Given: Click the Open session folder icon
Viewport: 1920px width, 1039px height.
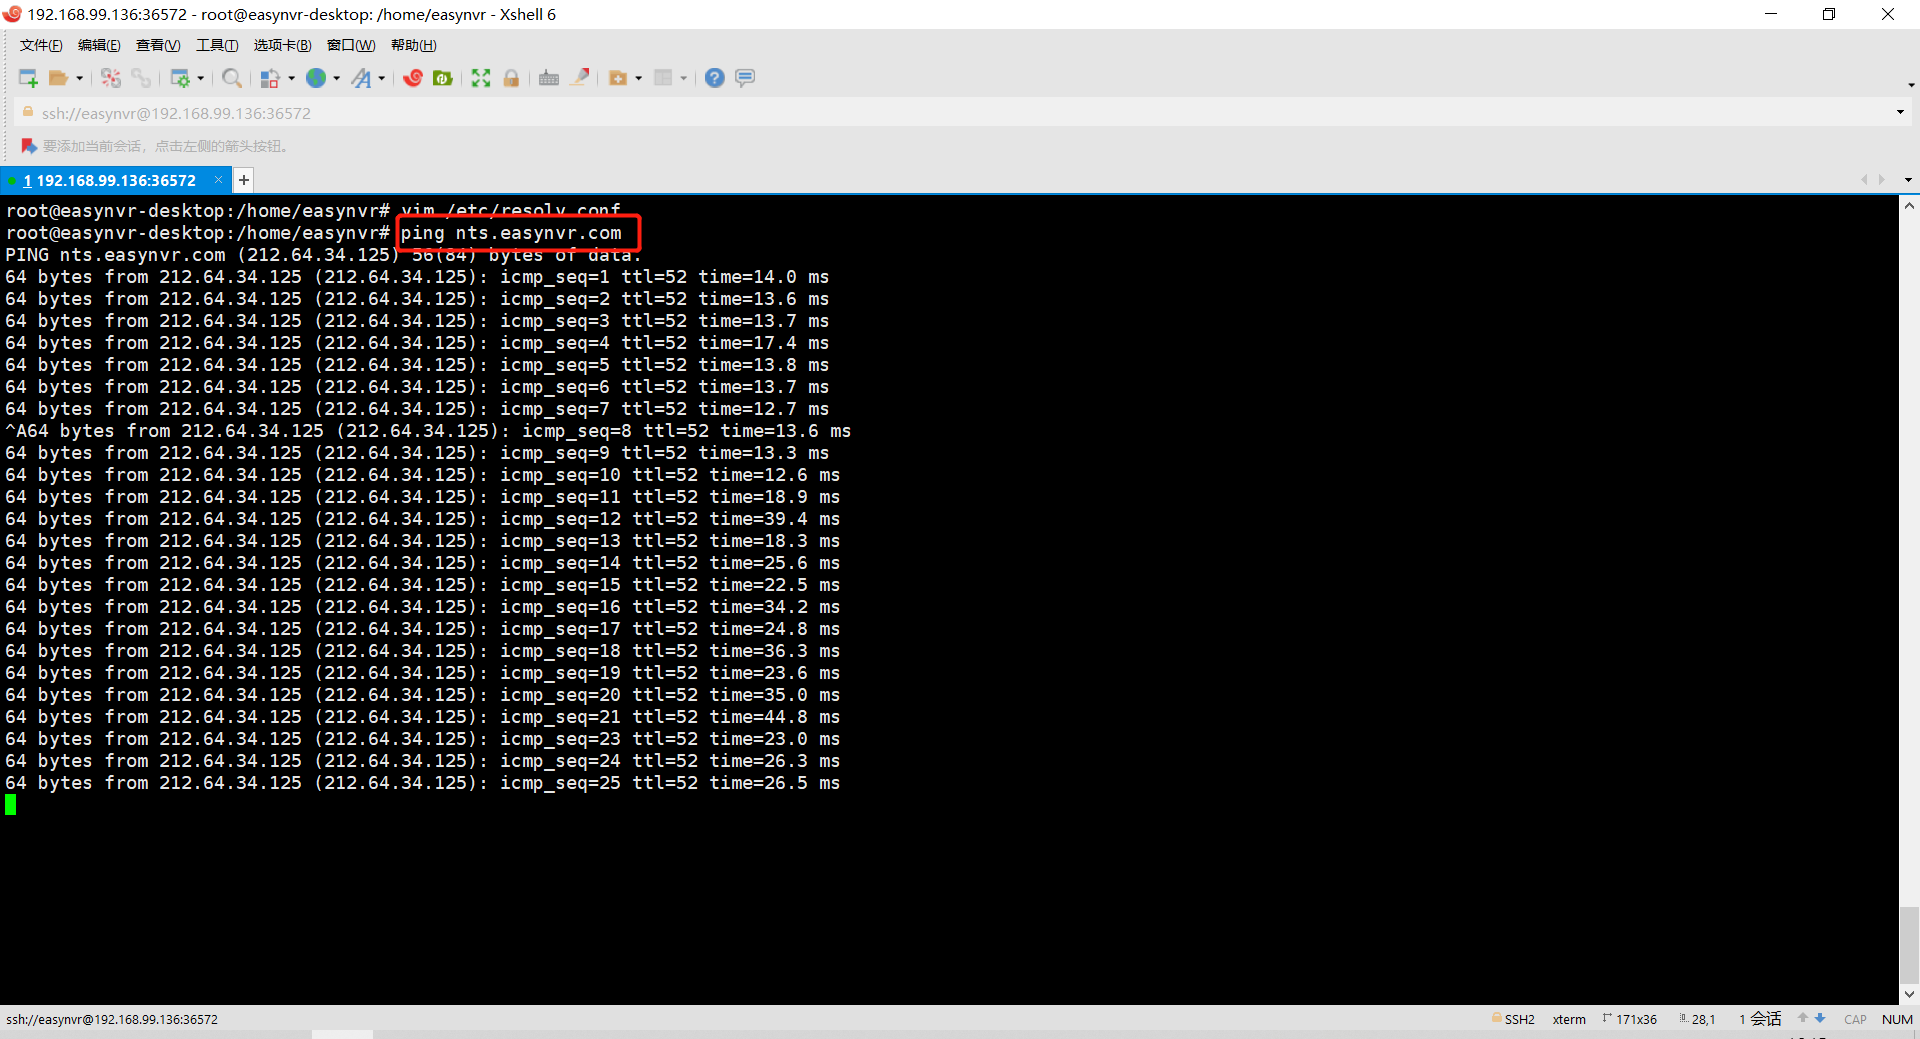Looking at the screenshot, I should 58,78.
